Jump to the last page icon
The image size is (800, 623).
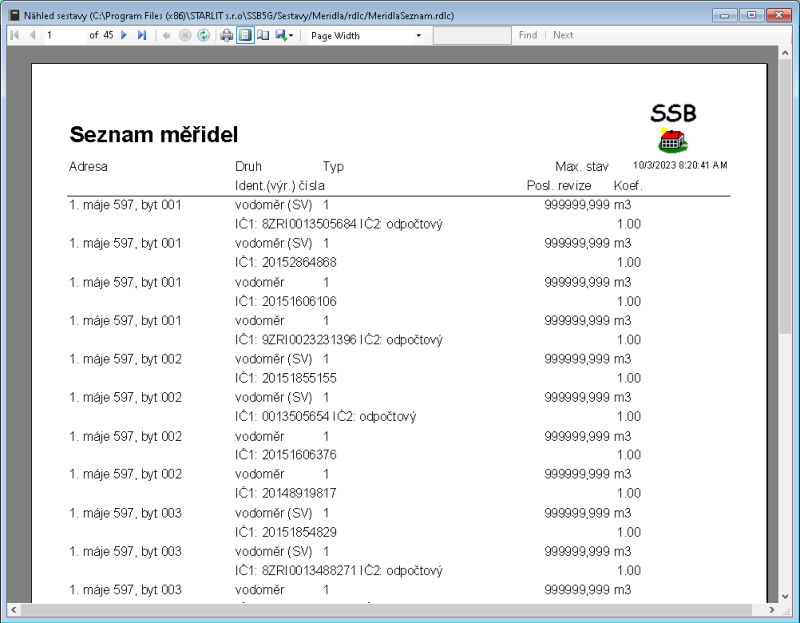coord(140,35)
